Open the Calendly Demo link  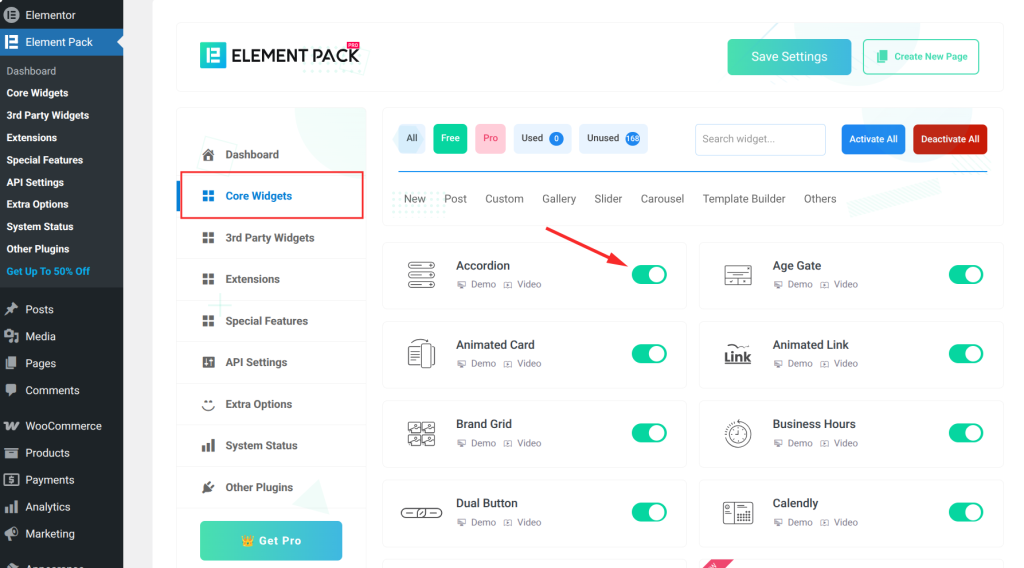coord(793,522)
